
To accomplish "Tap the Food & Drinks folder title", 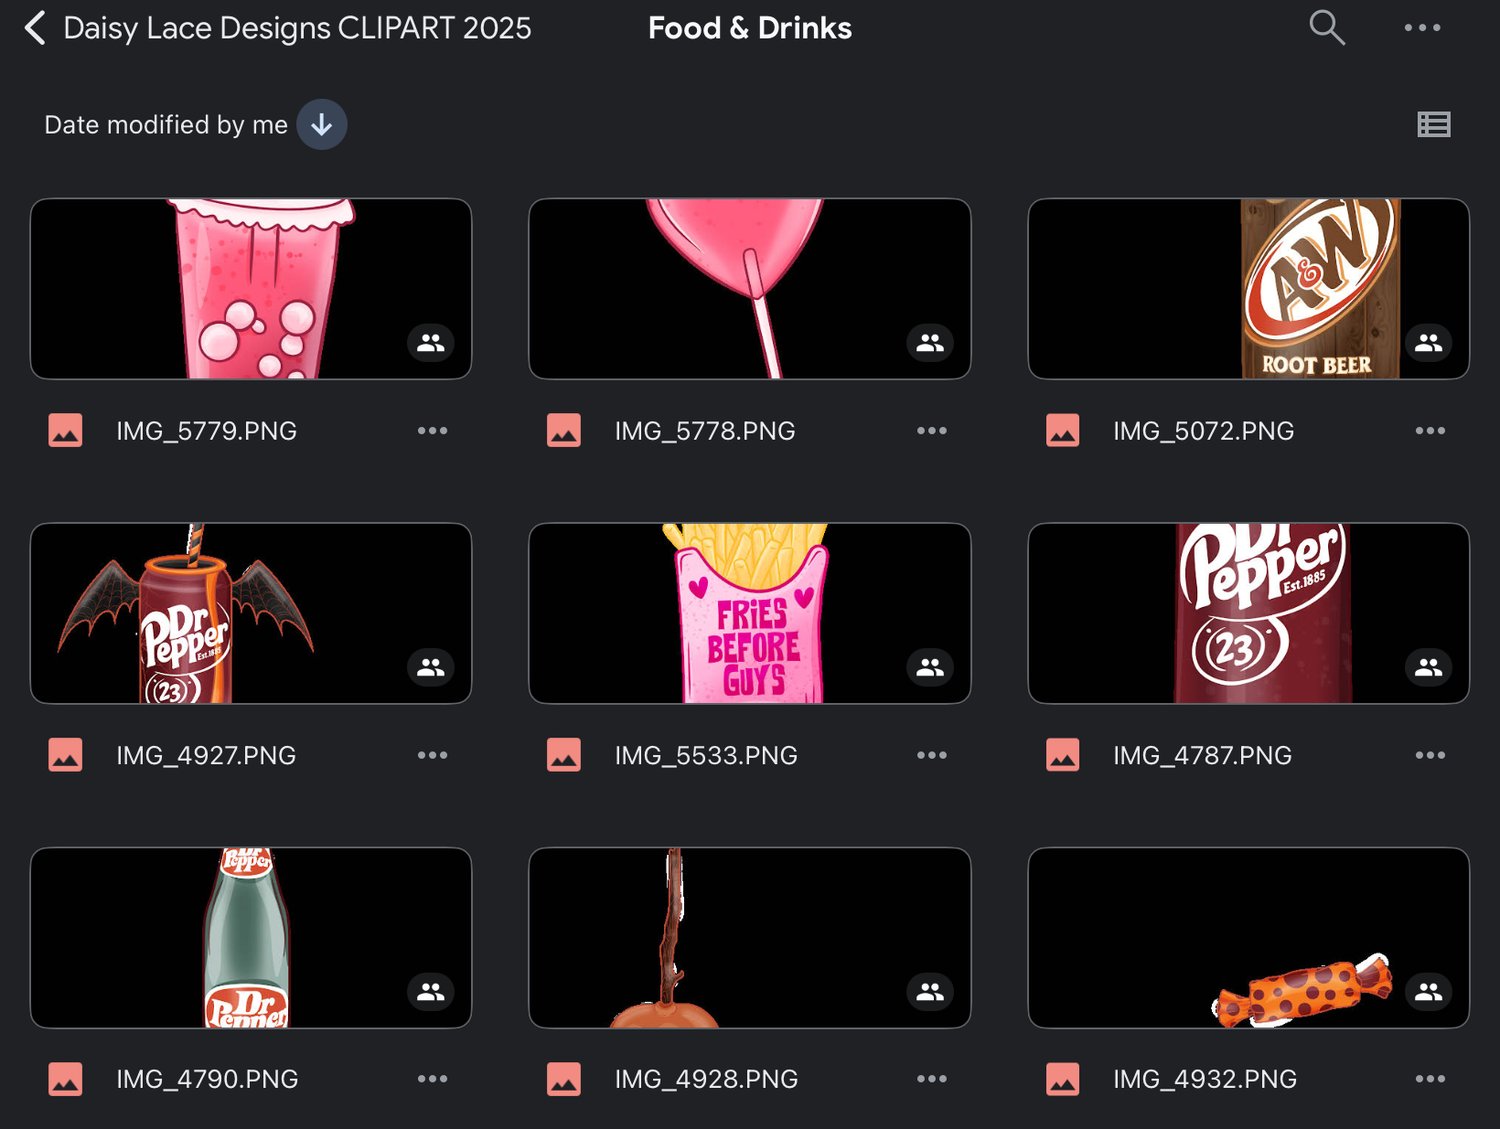I will point(750,28).
